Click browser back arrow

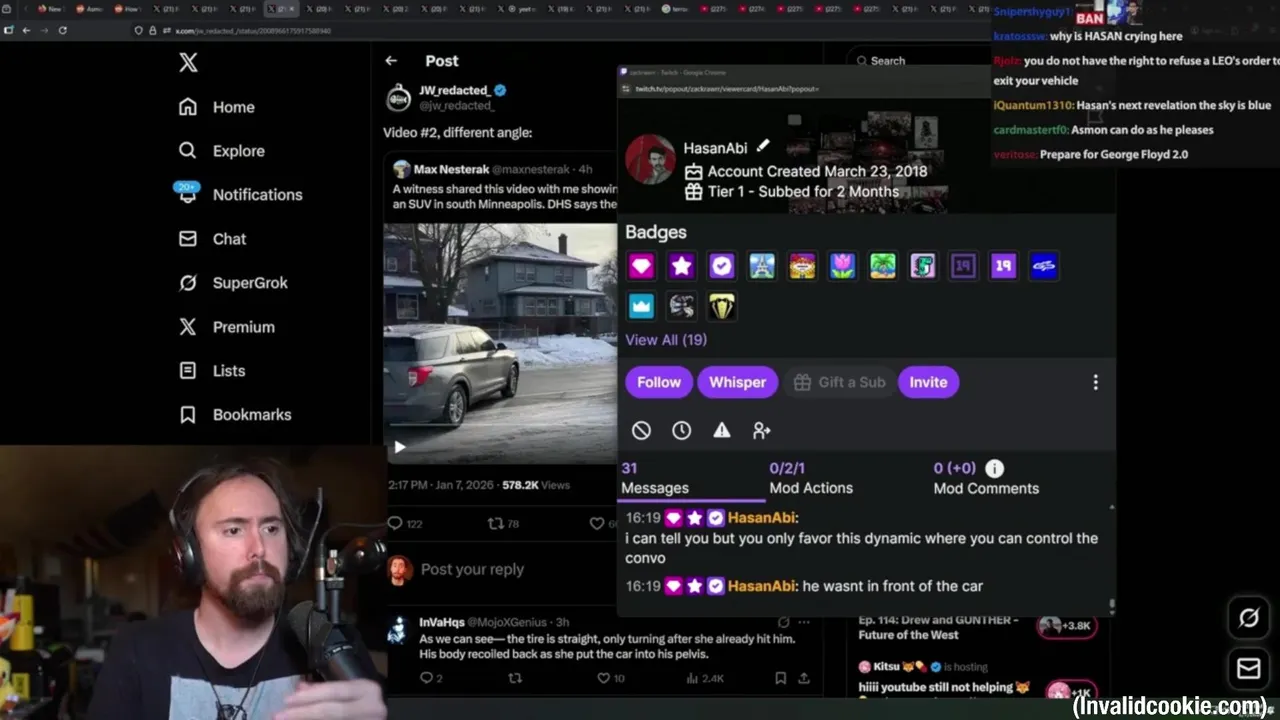pyautogui.click(x=26, y=30)
